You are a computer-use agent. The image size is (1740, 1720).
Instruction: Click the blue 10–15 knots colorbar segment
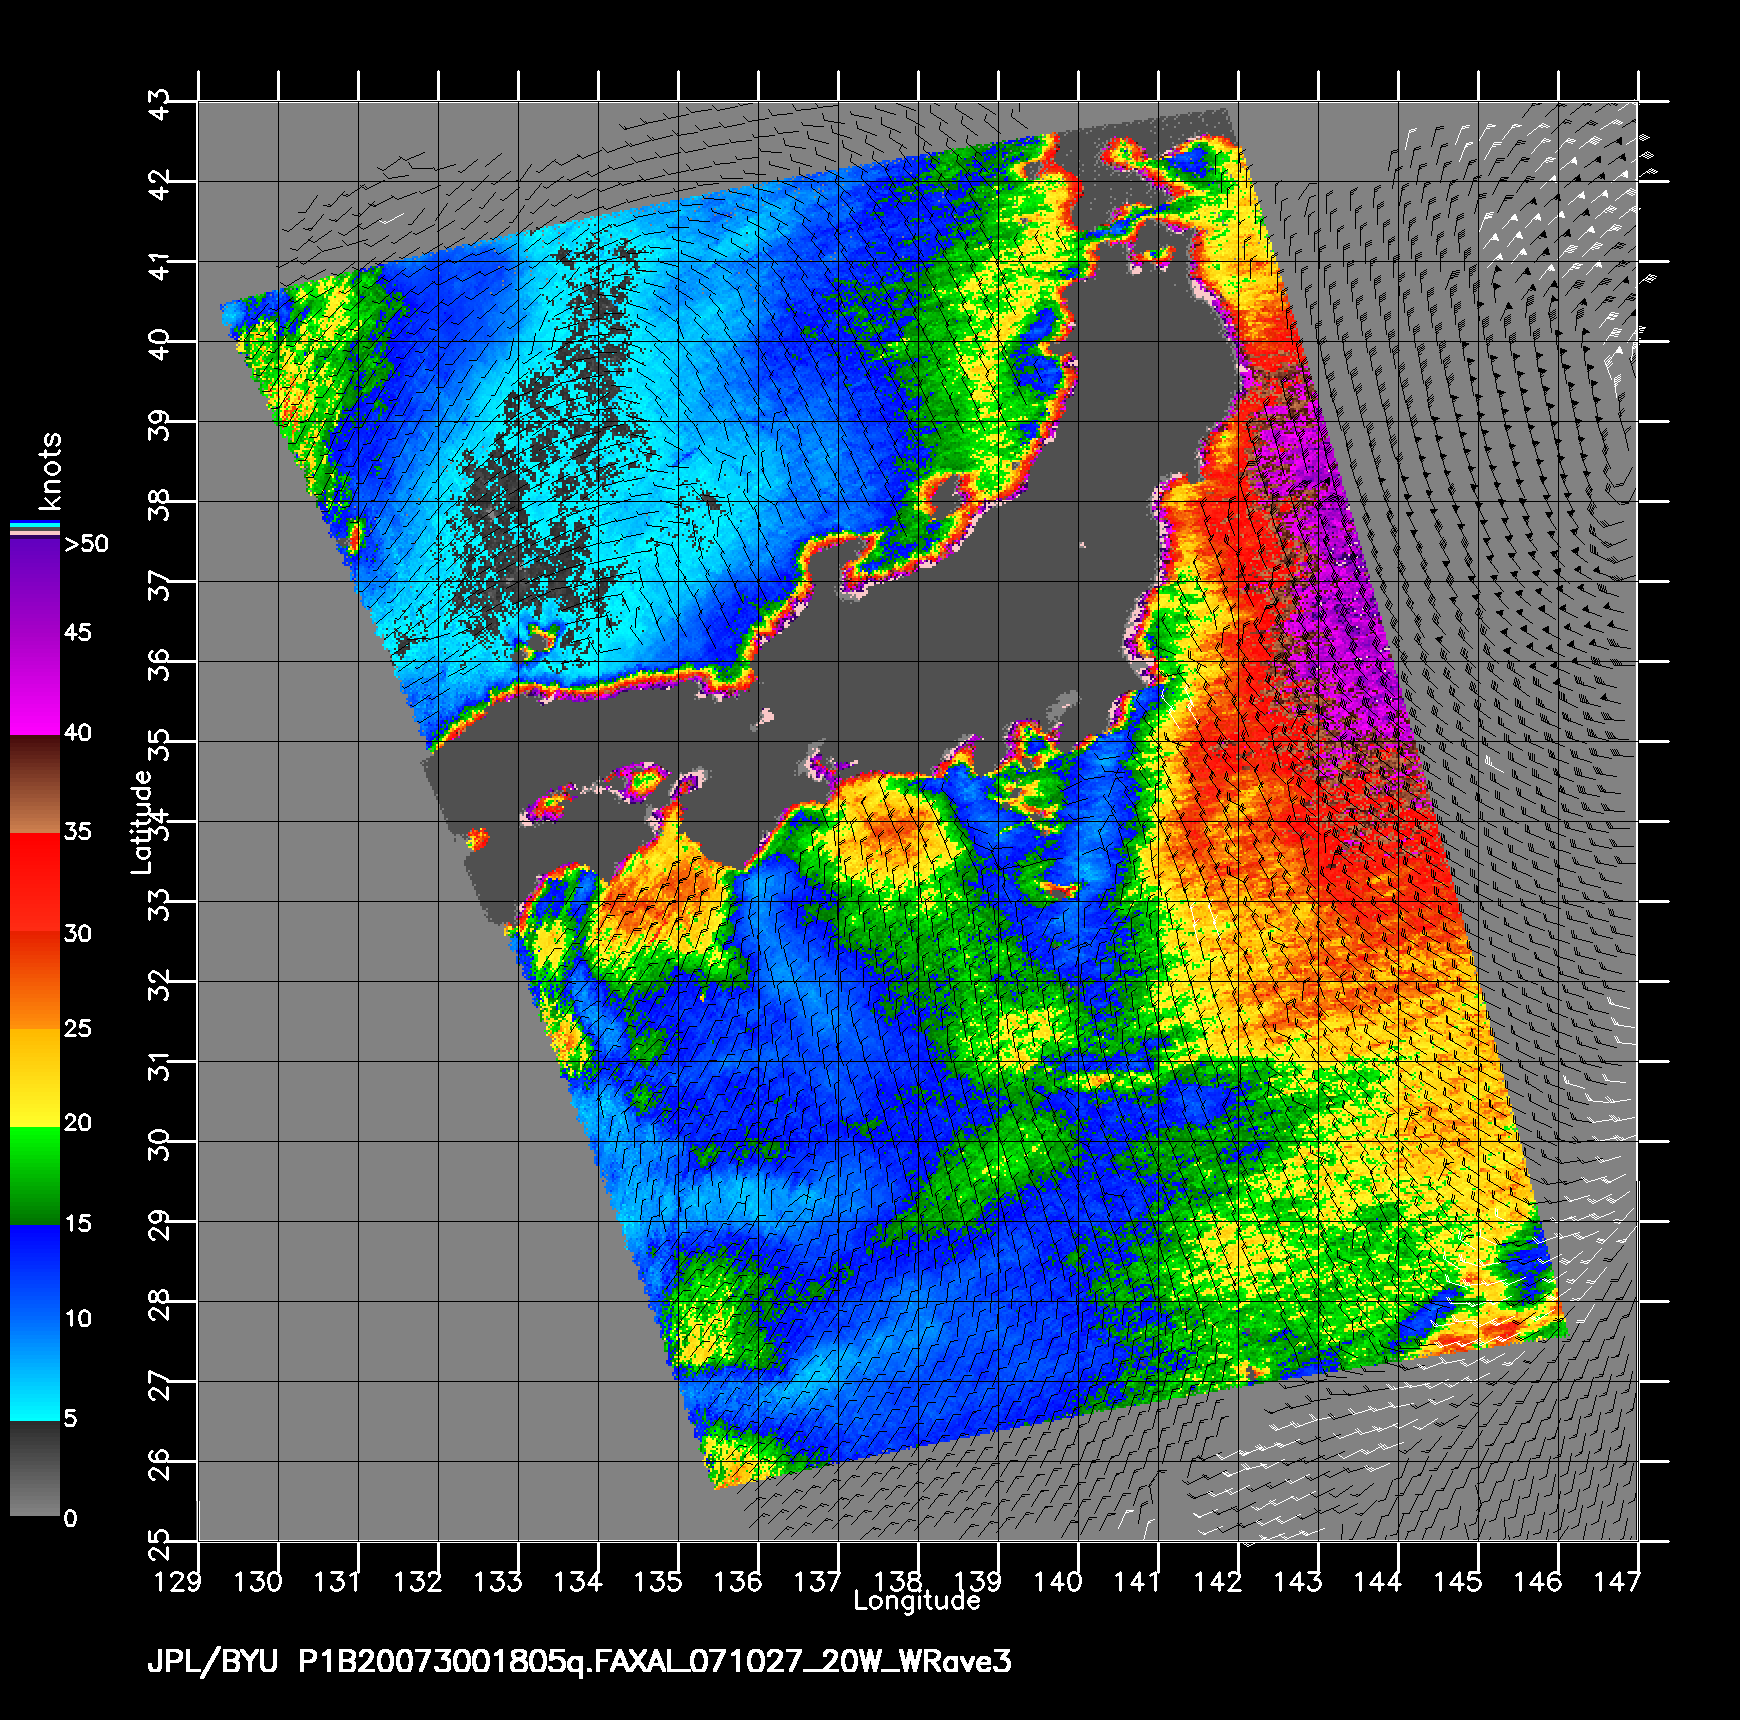tap(35, 1275)
